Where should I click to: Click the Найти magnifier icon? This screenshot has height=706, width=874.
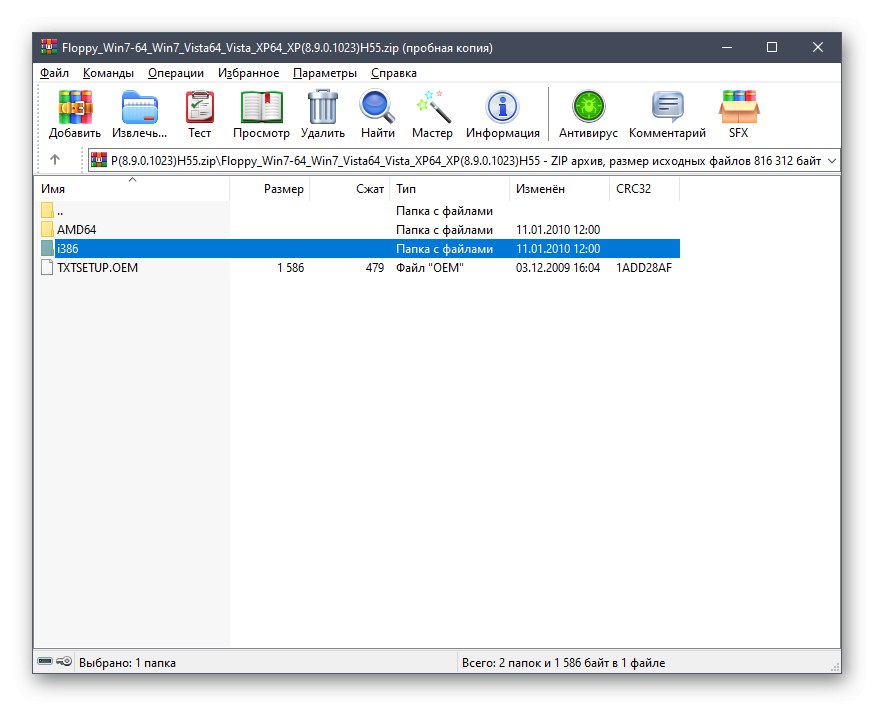(x=377, y=107)
